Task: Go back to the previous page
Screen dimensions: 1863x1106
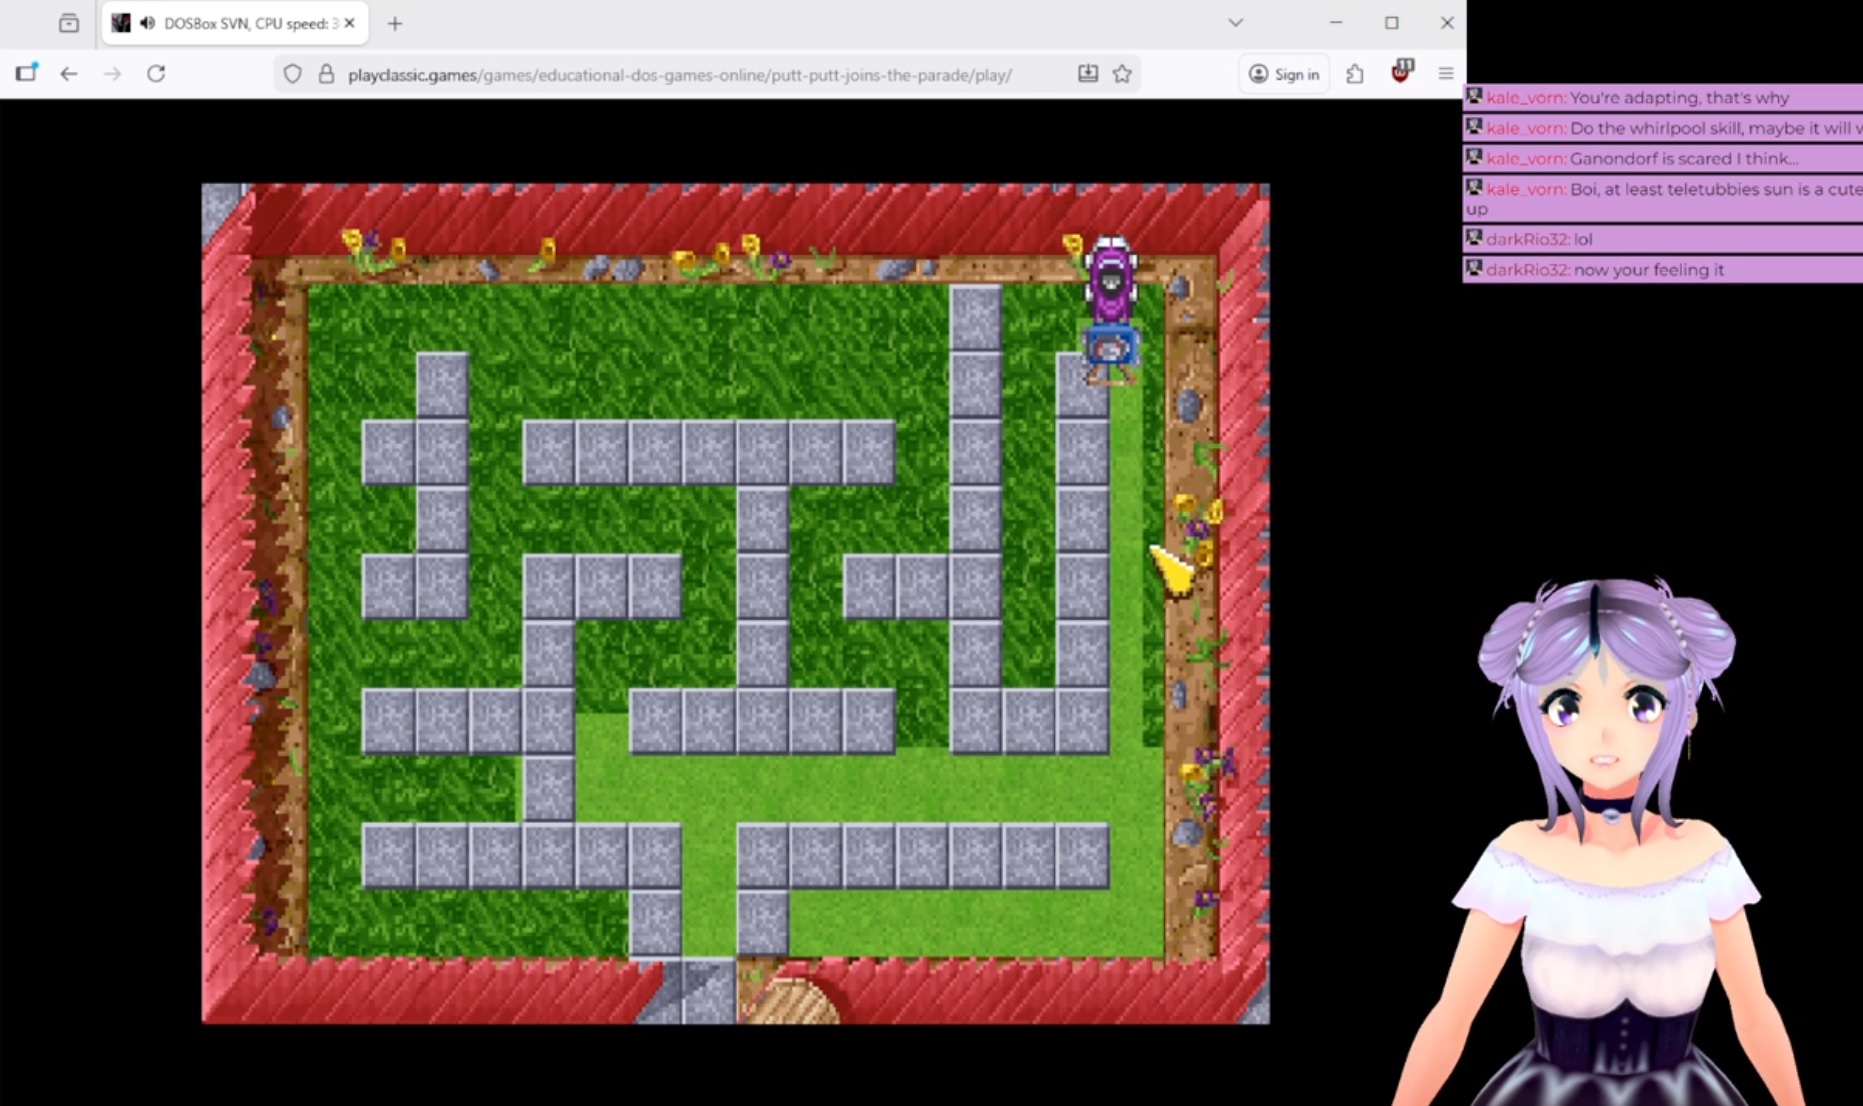Action: [x=69, y=74]
